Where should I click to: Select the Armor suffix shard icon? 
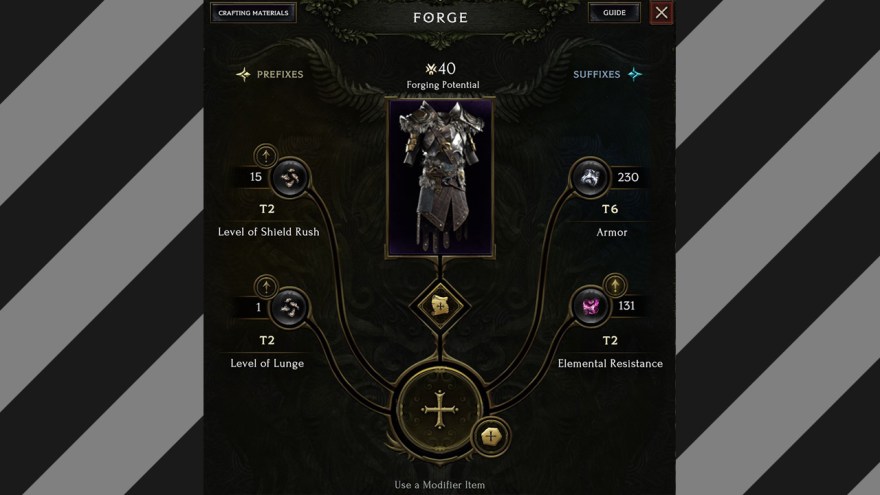[x=590, y=177]
